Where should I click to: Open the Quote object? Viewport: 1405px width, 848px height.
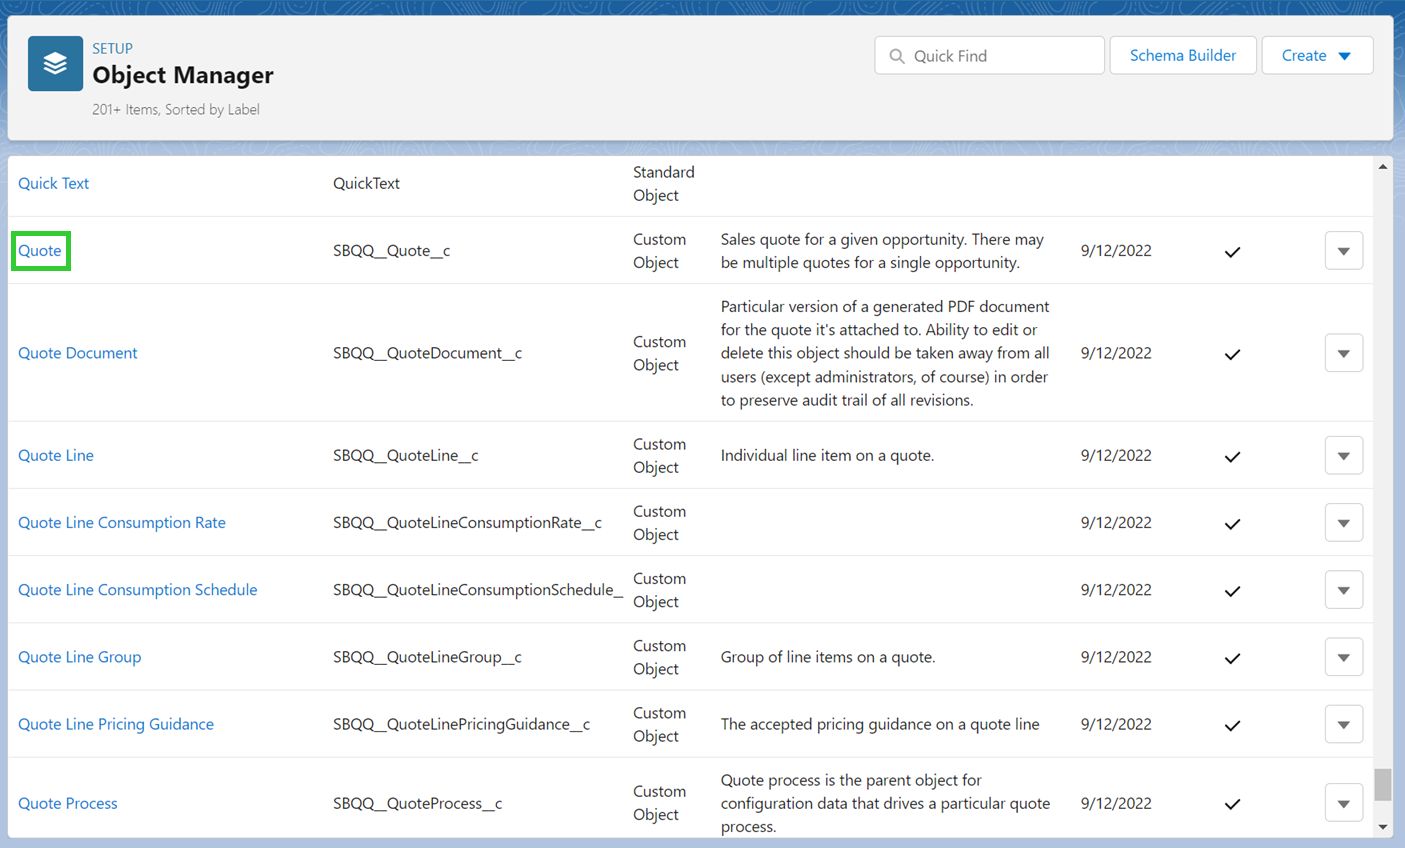coord(40,250)
